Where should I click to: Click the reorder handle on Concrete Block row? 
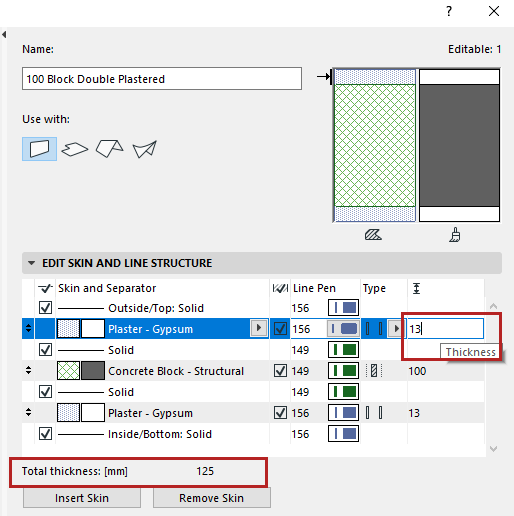pos(28,370)
